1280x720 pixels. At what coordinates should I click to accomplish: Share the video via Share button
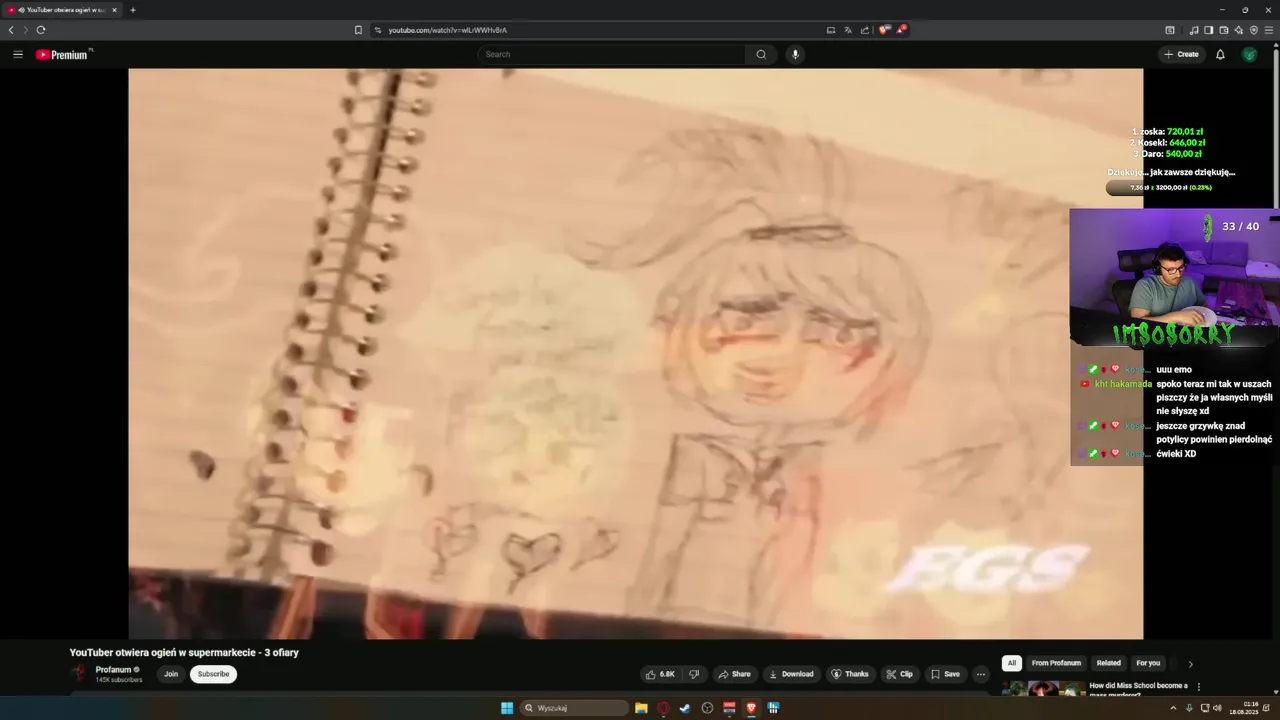(x=734, y=674)
